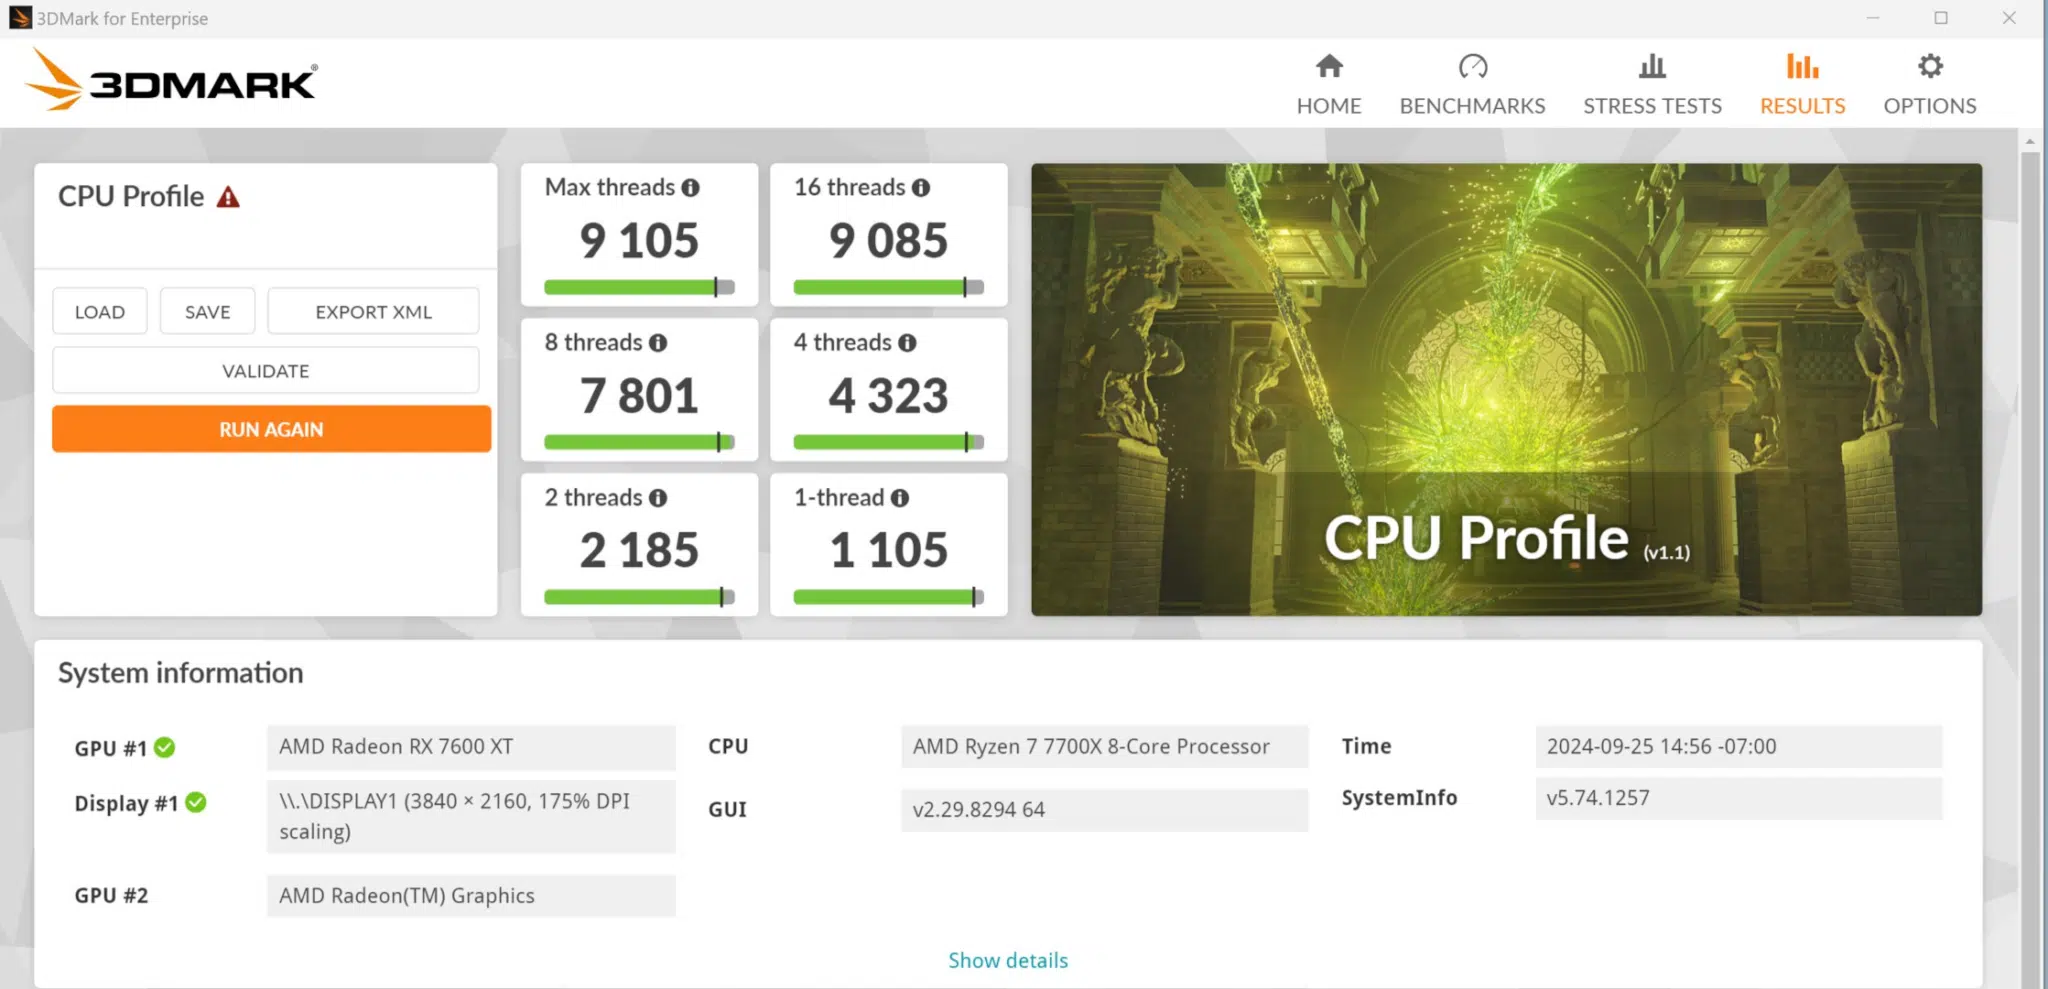Click the info icon beside 1-thread
Screen dimensions: 2048x989
point(900,498)
